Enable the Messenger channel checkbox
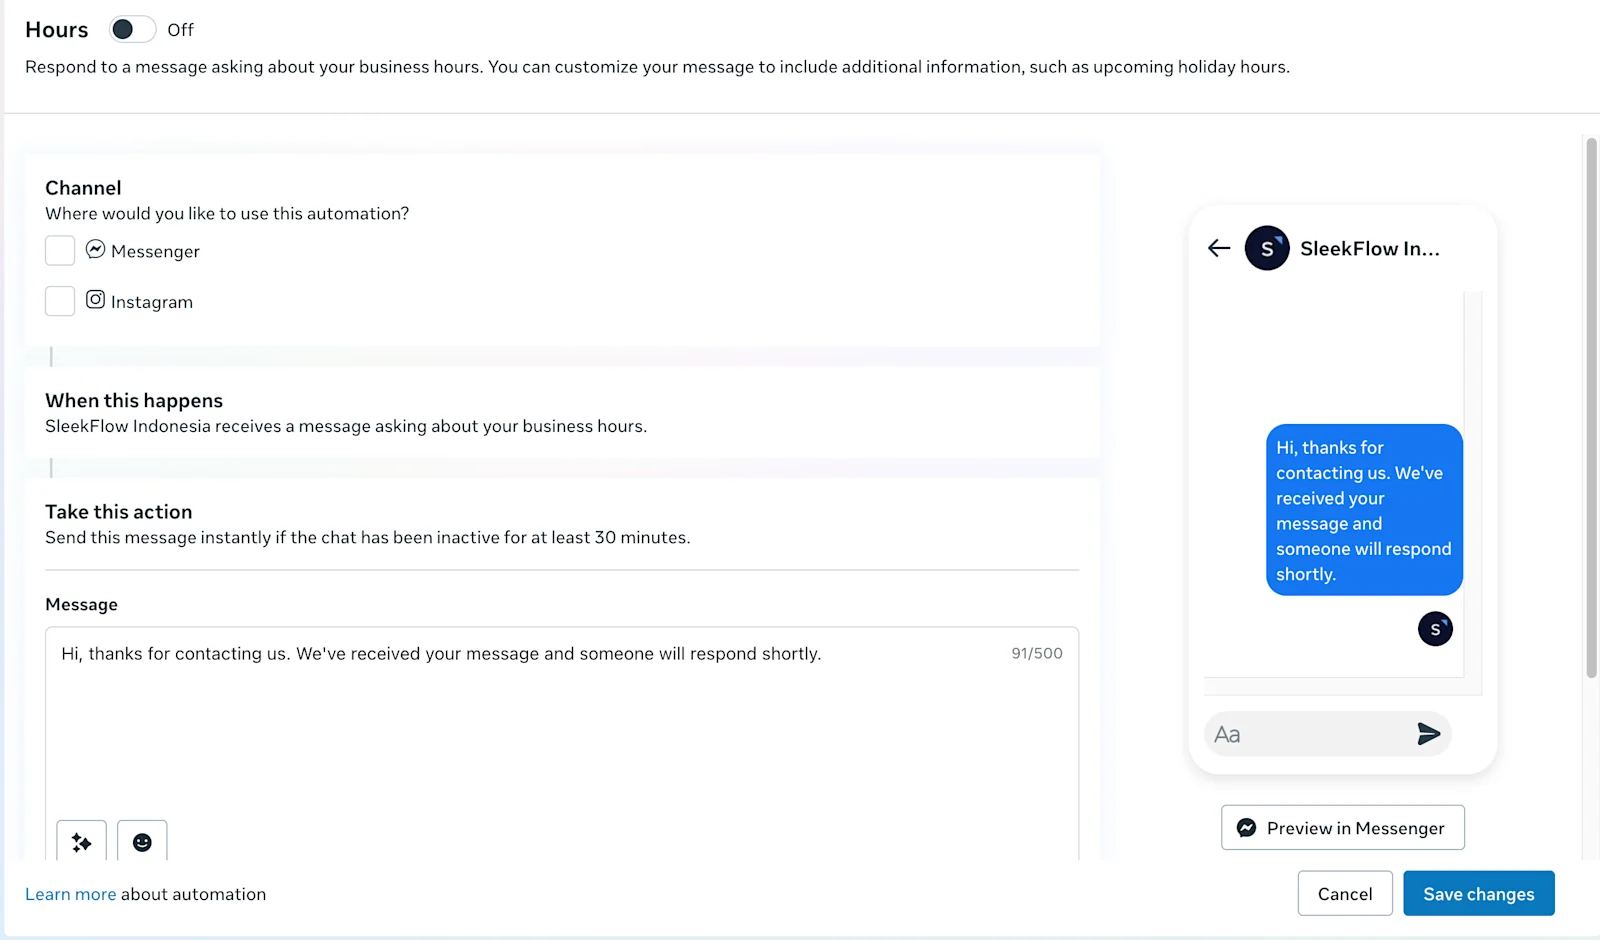Image resolution: width=1600 pixels, height=940 pixels. [60, 250]
